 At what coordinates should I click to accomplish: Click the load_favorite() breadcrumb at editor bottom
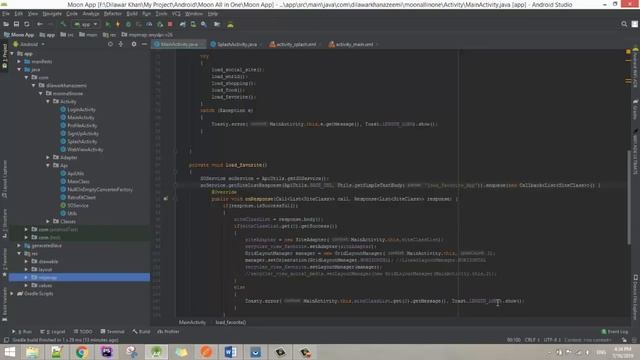[x=231, y=322]
